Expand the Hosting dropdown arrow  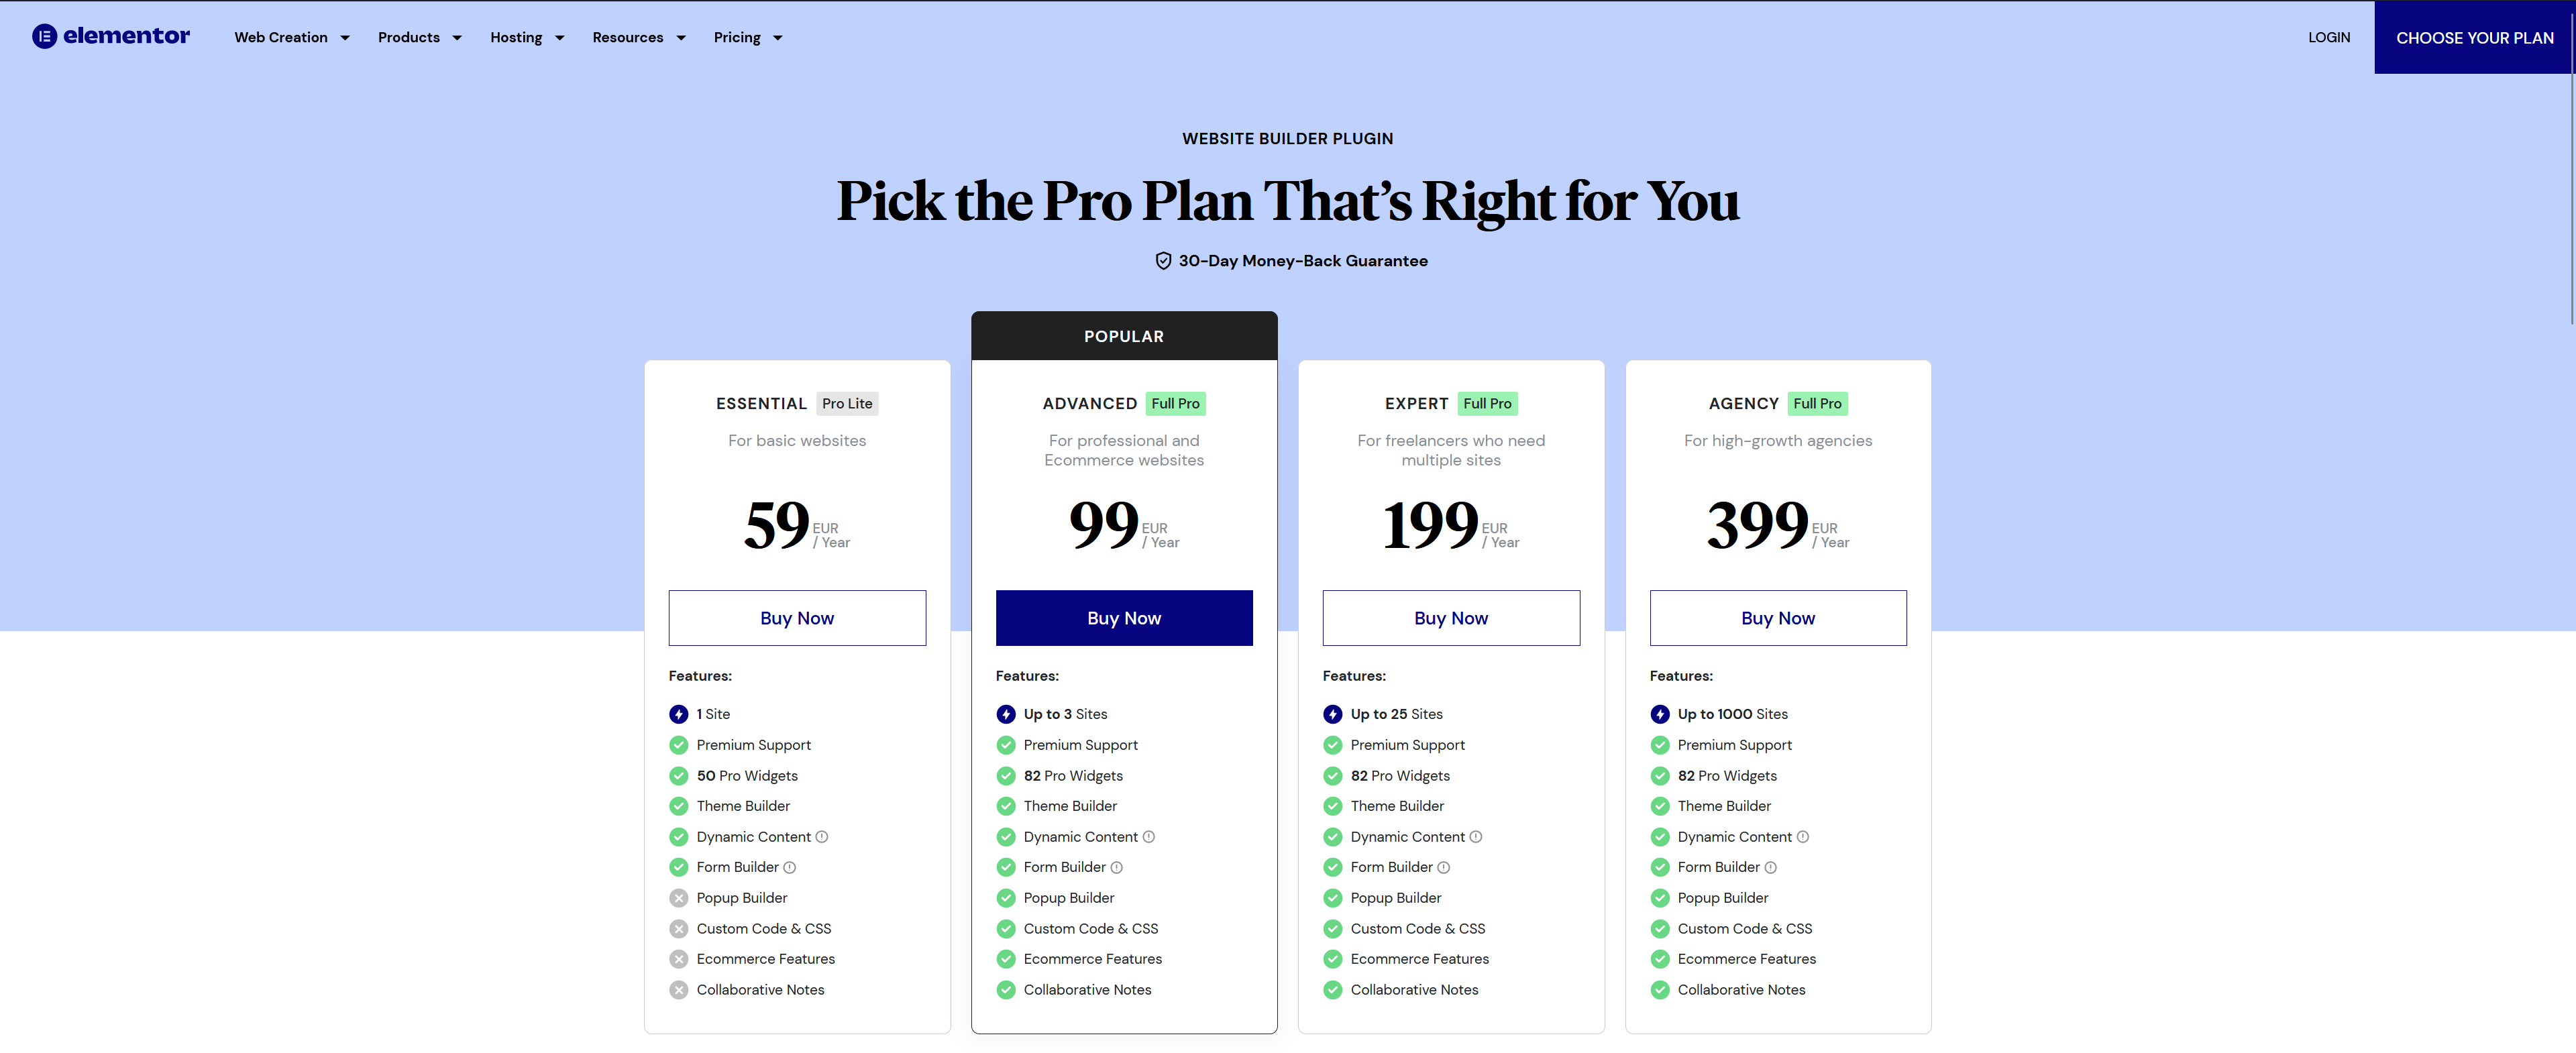click(x=560, y=38)
